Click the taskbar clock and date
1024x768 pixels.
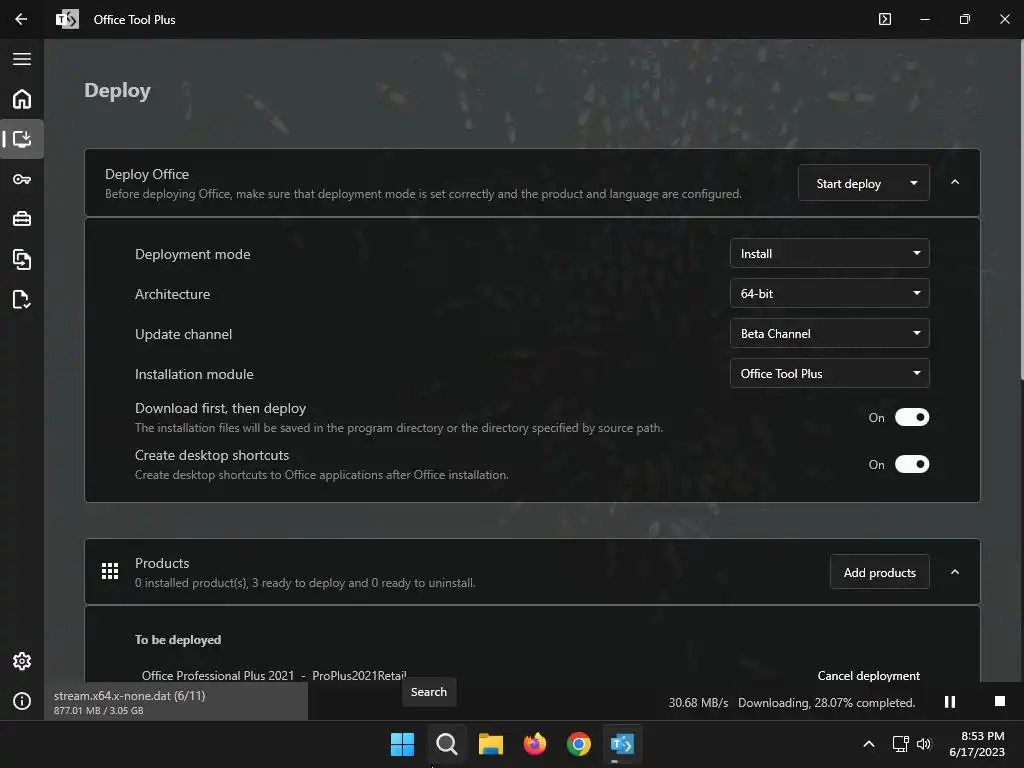coord(977,744)
